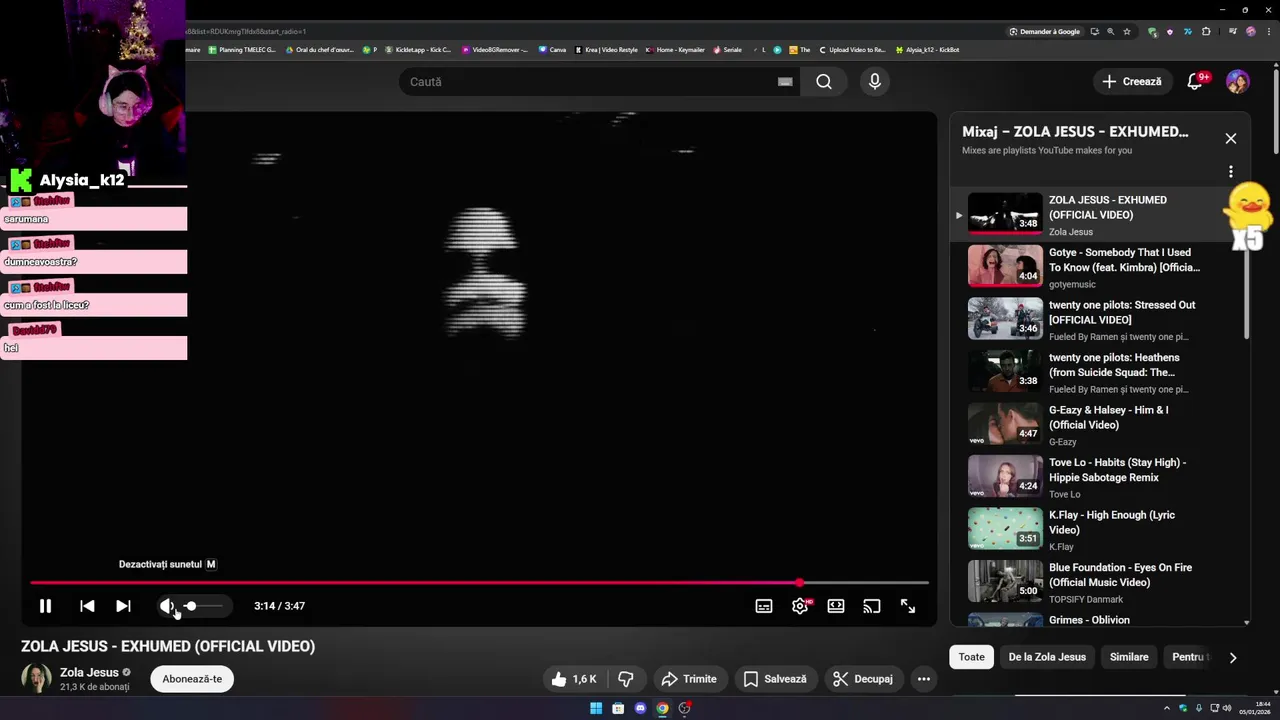This screenshot has width=1280, height=720.
Task: Open the Upload Video to Re... bookmark
Action: coord(852,50)
